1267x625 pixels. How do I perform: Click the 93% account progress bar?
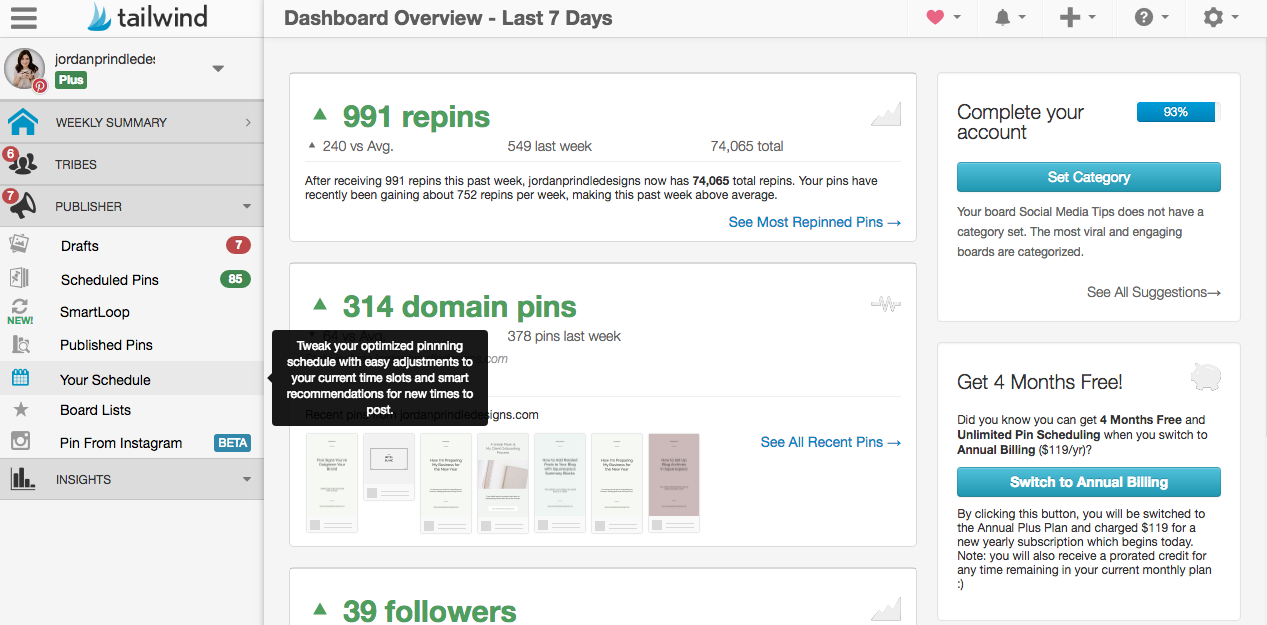1178,112
